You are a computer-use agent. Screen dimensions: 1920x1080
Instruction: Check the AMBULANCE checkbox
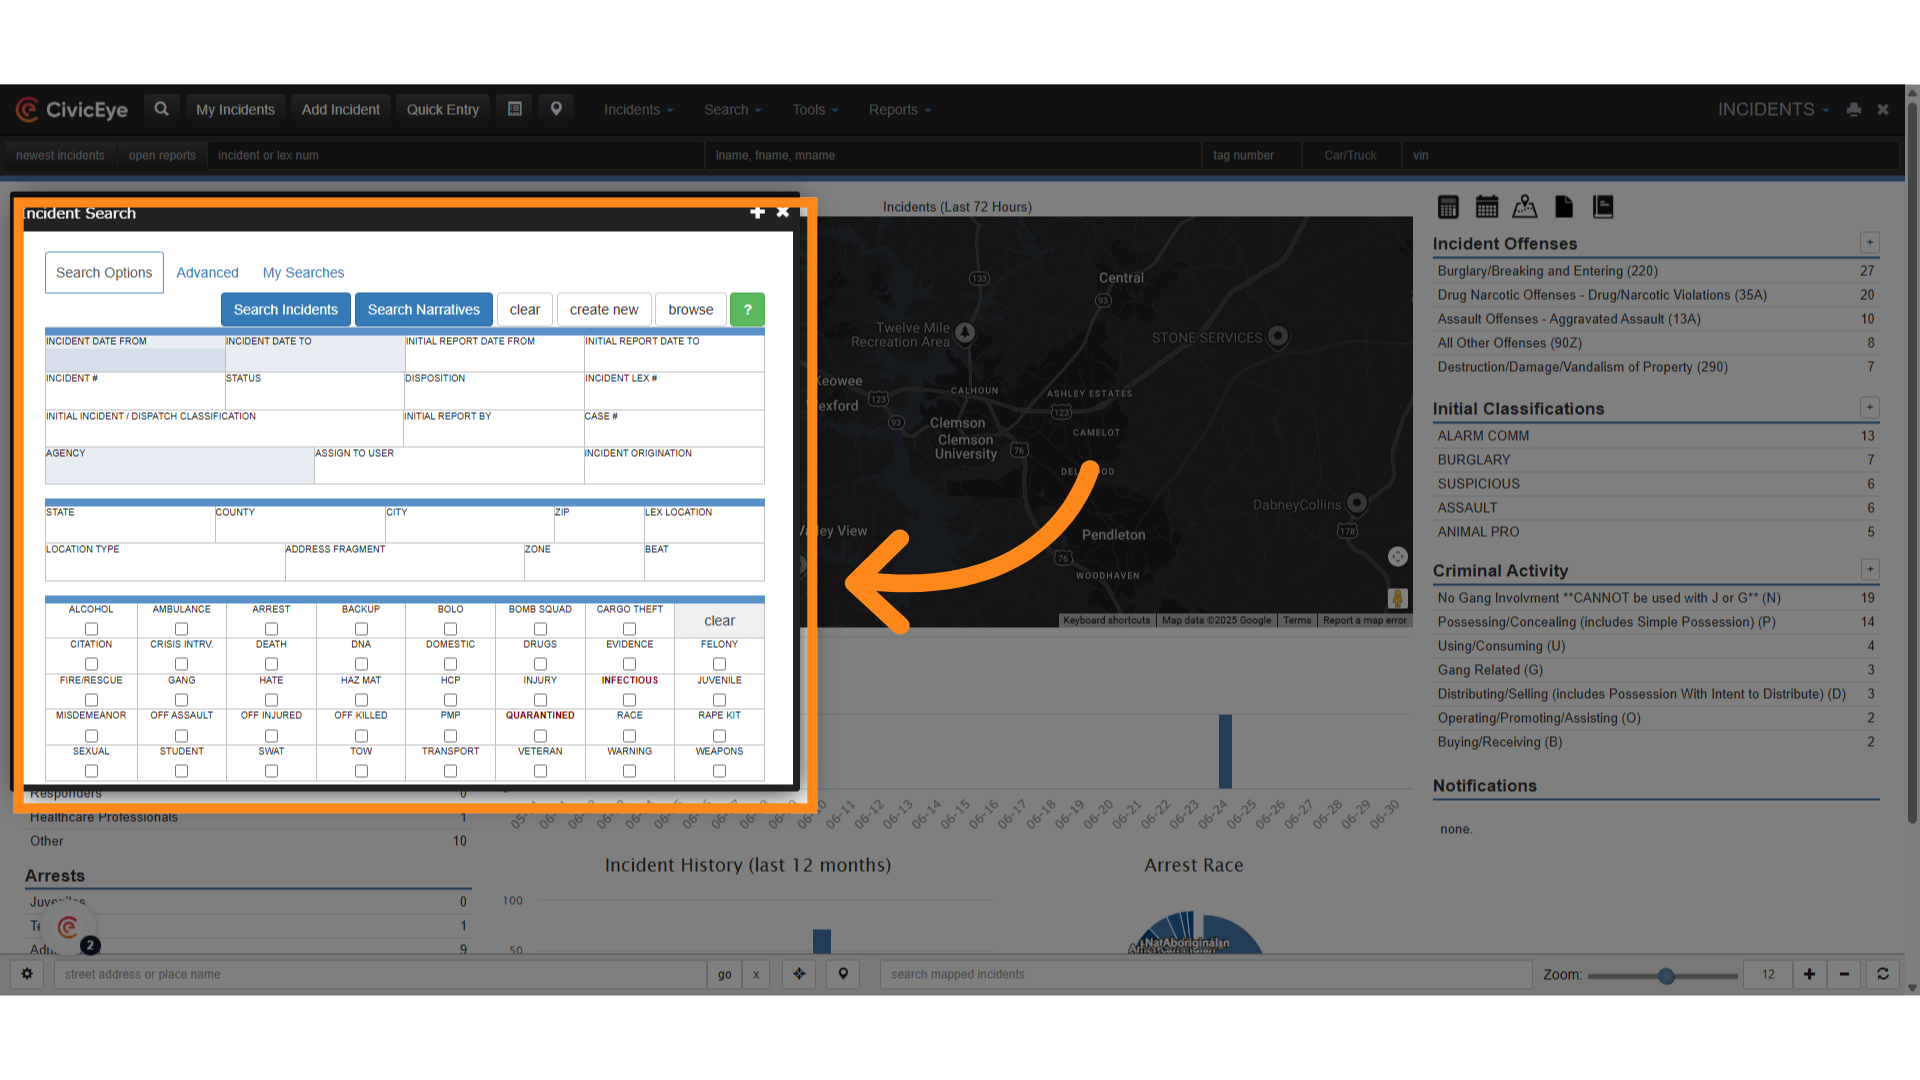(x=181, y=629)
